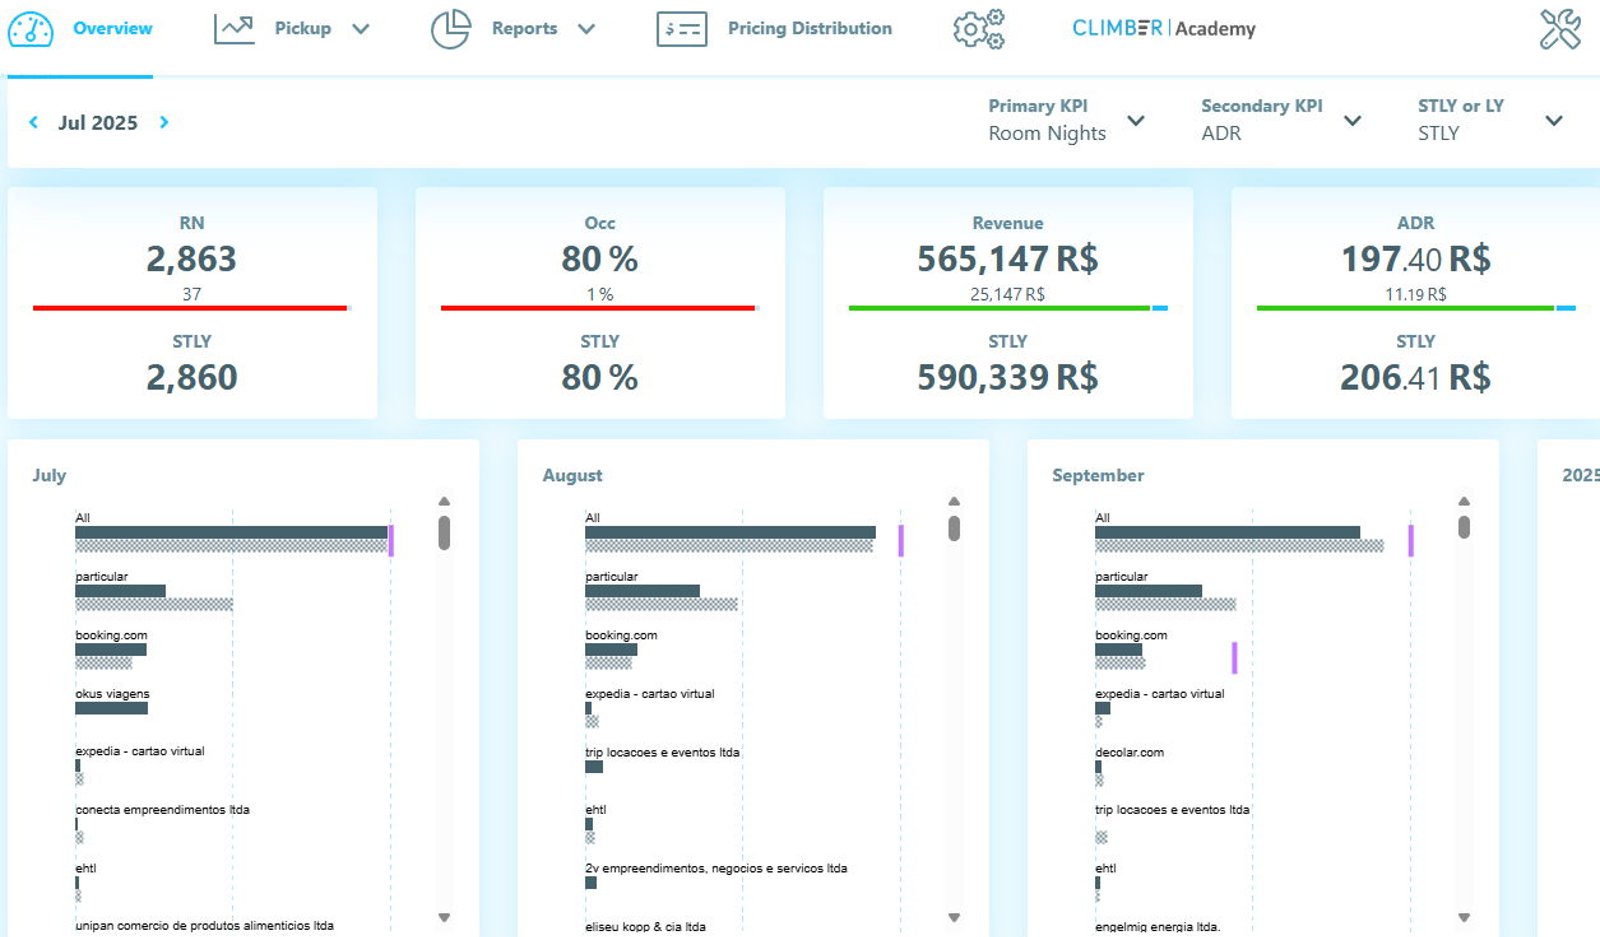The width and height of the screenshot is (1600, 937).
Task: Click the July chart scroll up arrow
Action: click(444, 501)
